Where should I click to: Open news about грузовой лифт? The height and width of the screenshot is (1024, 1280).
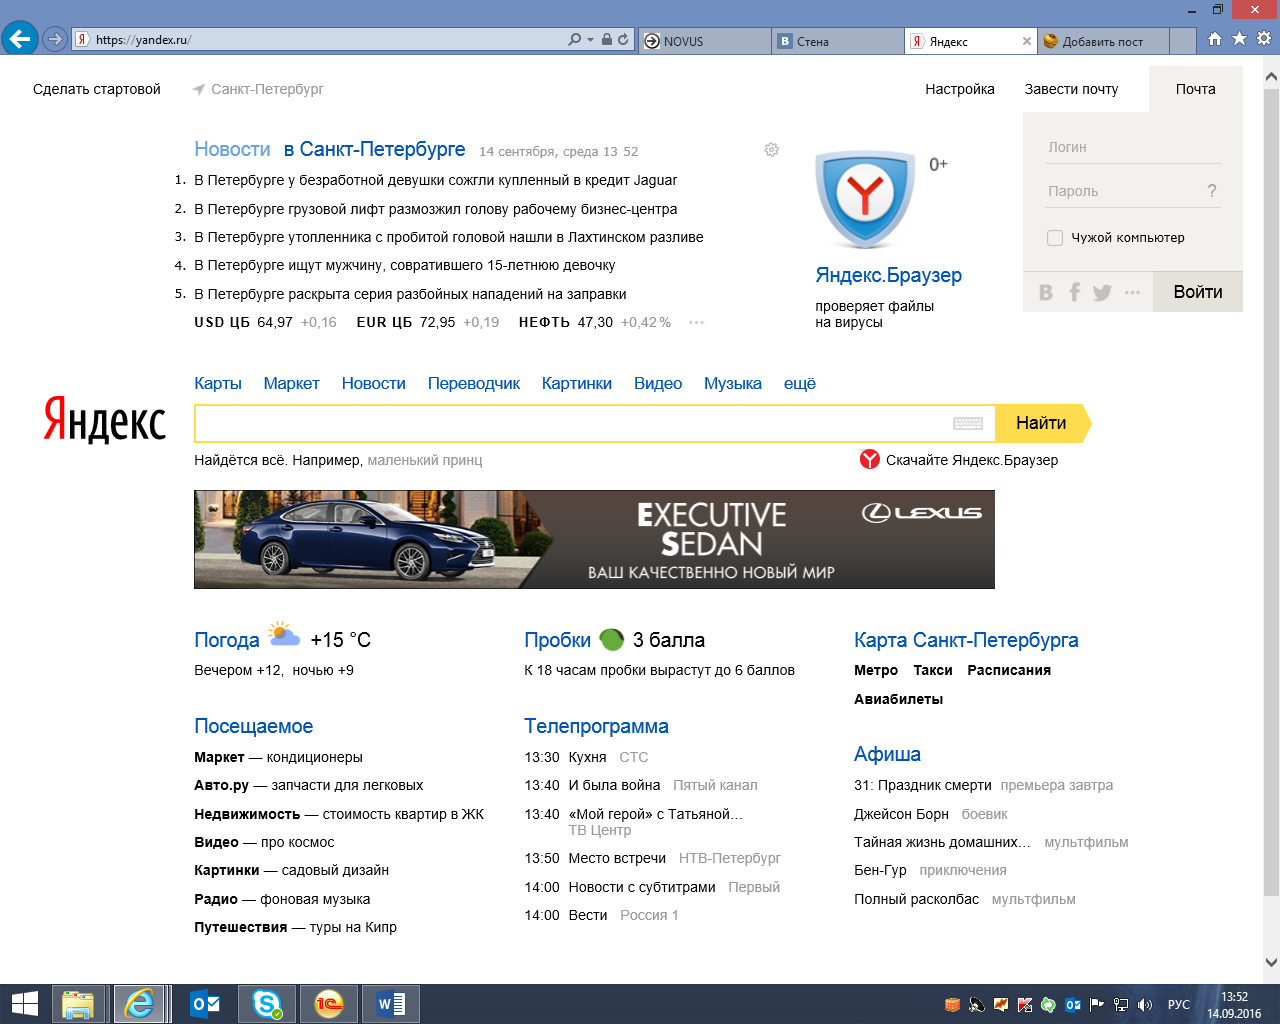tap(436, 209)
